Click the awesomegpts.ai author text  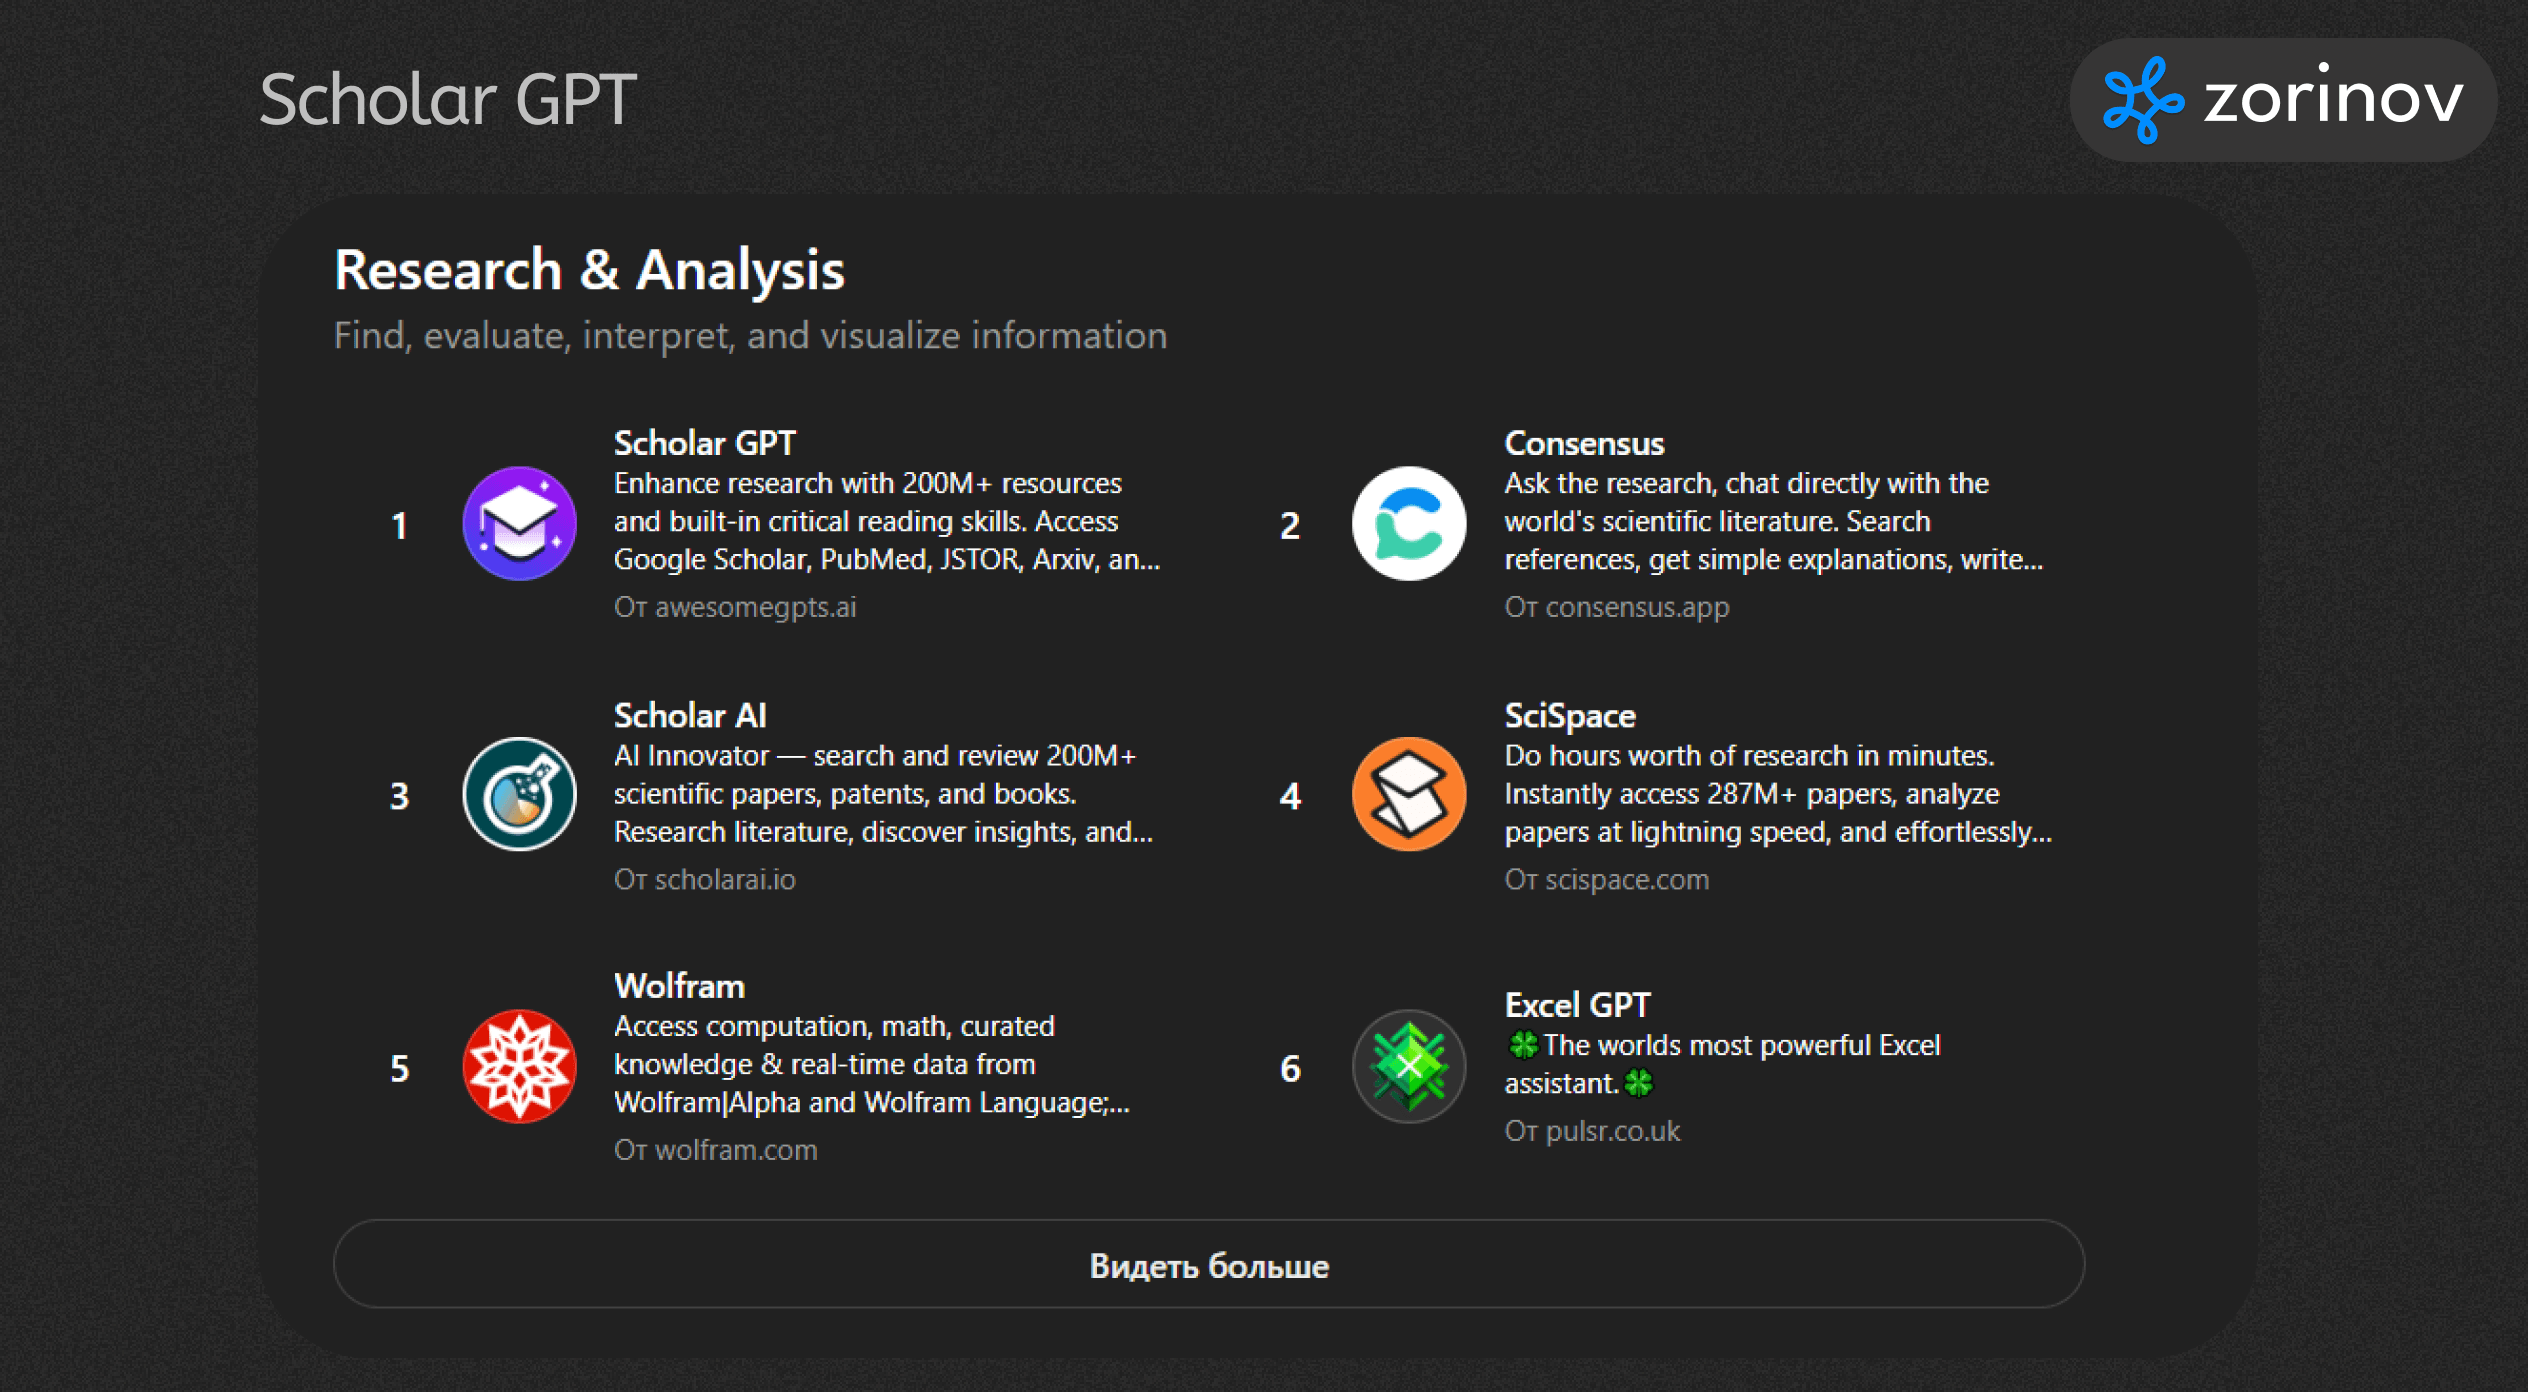pos(735,607)
